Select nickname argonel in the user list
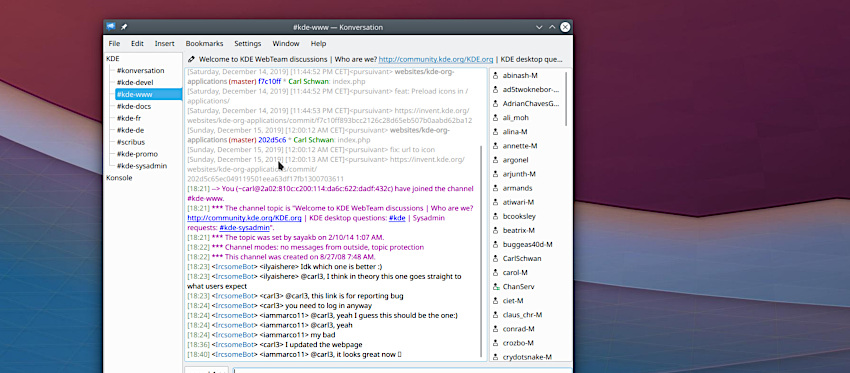850x373 pixels. pos(515,160)
